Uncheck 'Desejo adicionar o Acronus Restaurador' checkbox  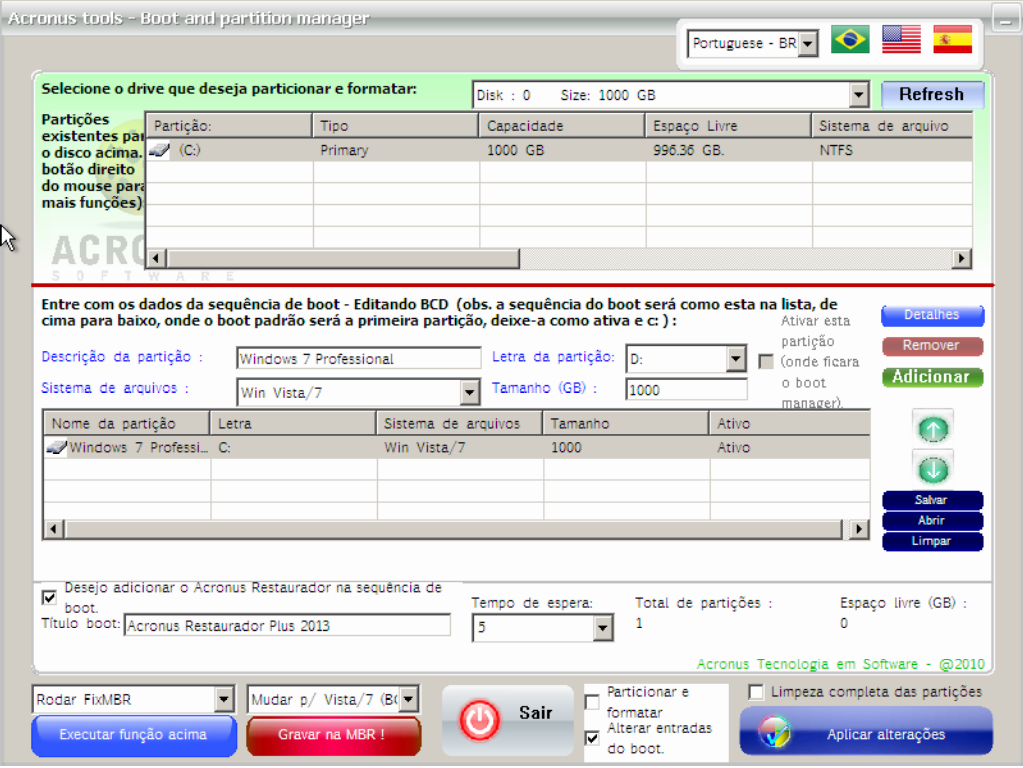(49, 597)
